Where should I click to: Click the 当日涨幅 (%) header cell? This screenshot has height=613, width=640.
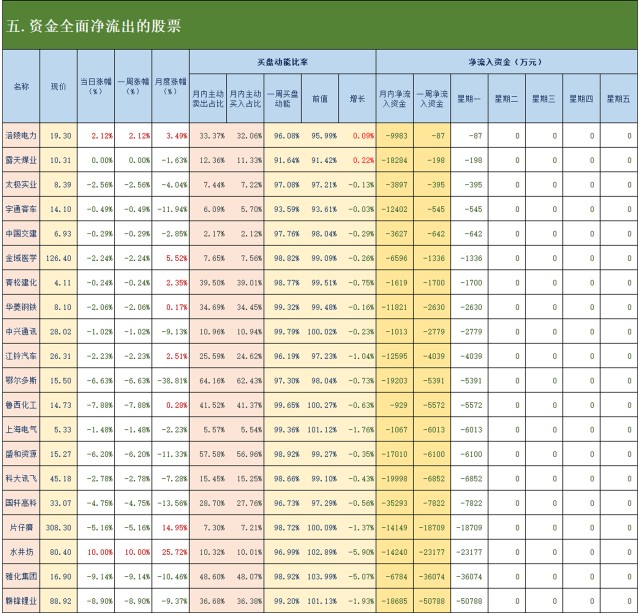pos(97,86)
